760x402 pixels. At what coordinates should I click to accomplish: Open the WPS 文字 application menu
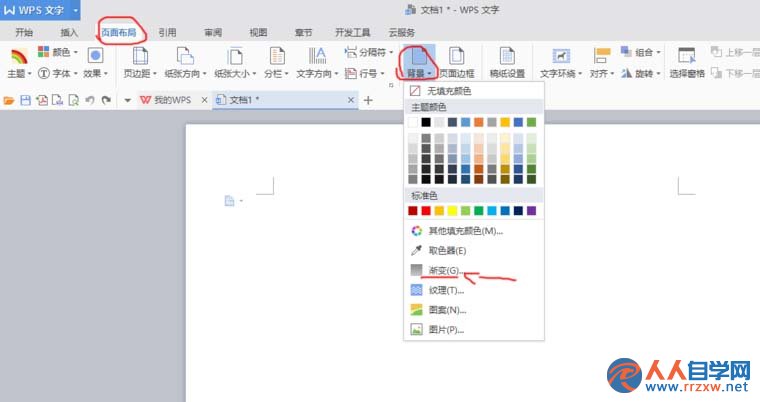tap(40, 10)
